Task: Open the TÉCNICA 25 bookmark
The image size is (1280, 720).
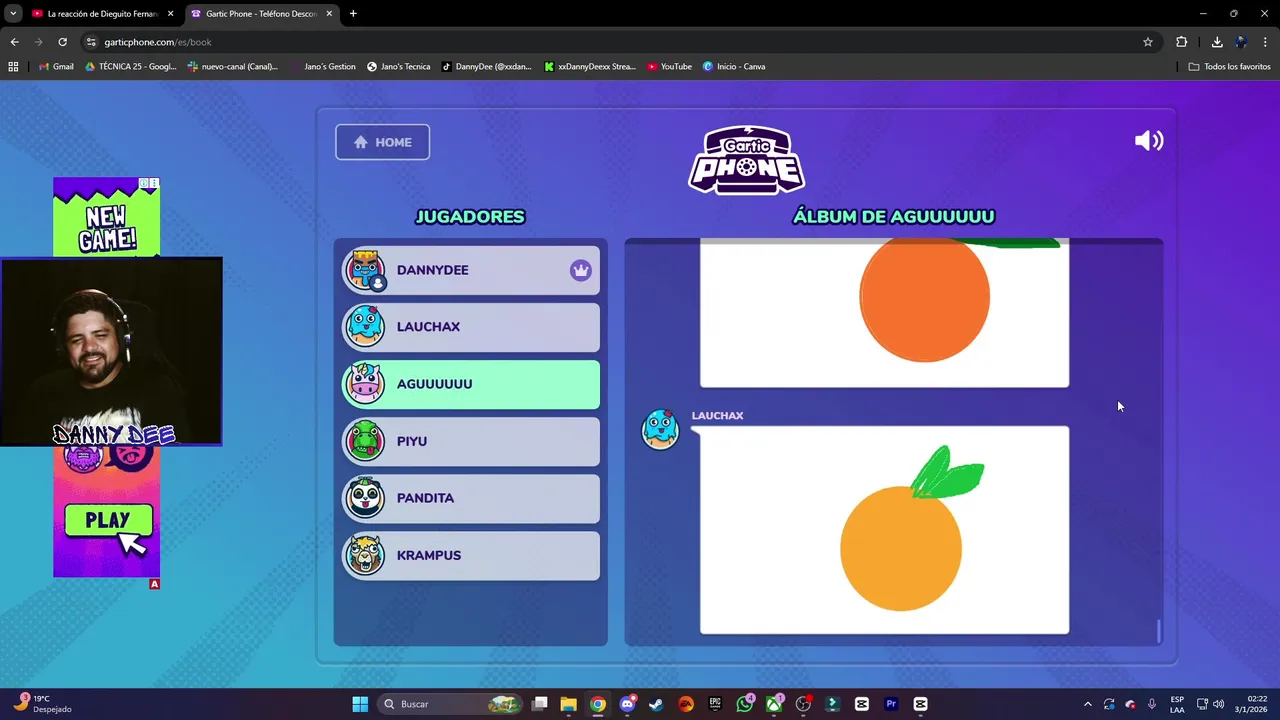Action: pos(131,67)
